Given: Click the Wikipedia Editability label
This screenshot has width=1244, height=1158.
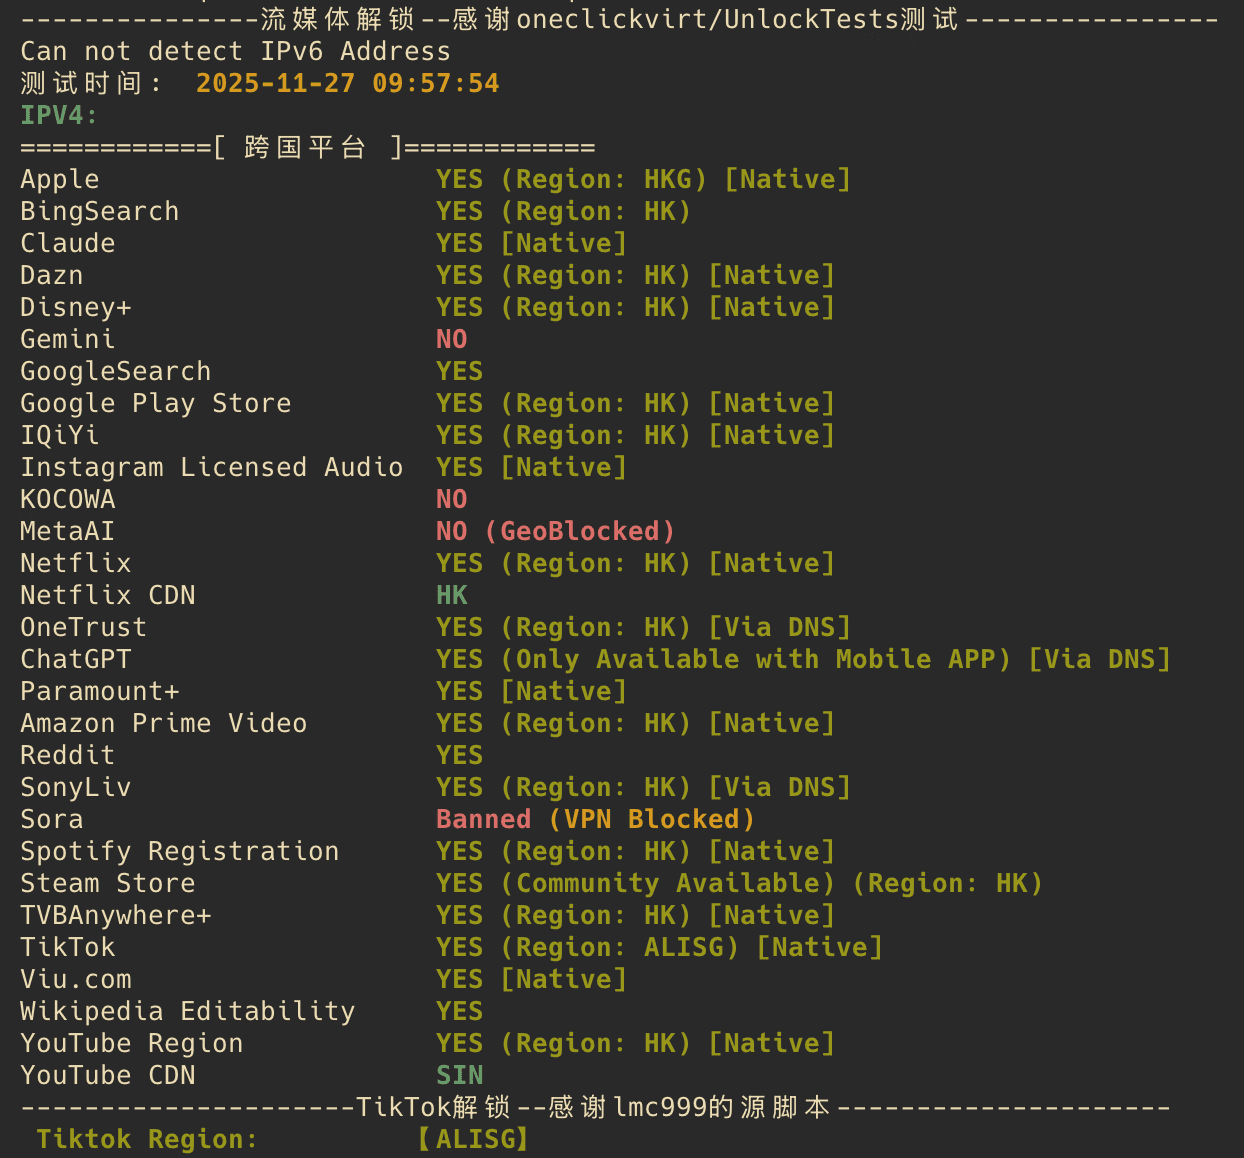Looking at the screenshot, I should 188,1011.
